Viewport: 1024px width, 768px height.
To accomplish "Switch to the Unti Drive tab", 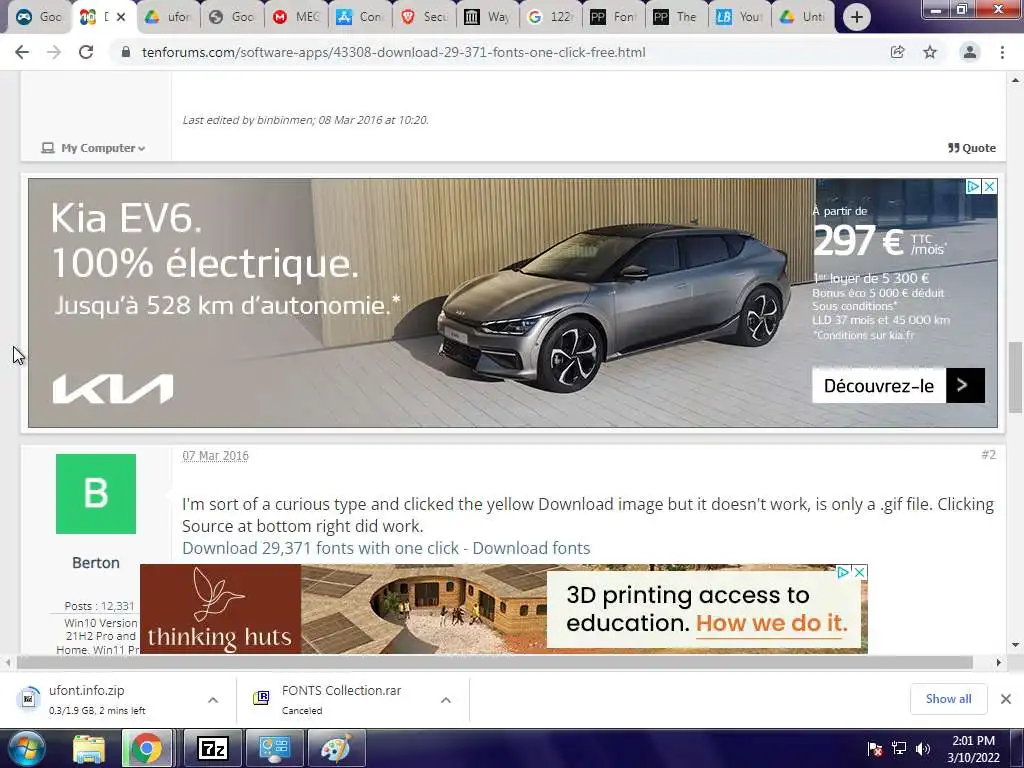I will [x=803, y=17].
